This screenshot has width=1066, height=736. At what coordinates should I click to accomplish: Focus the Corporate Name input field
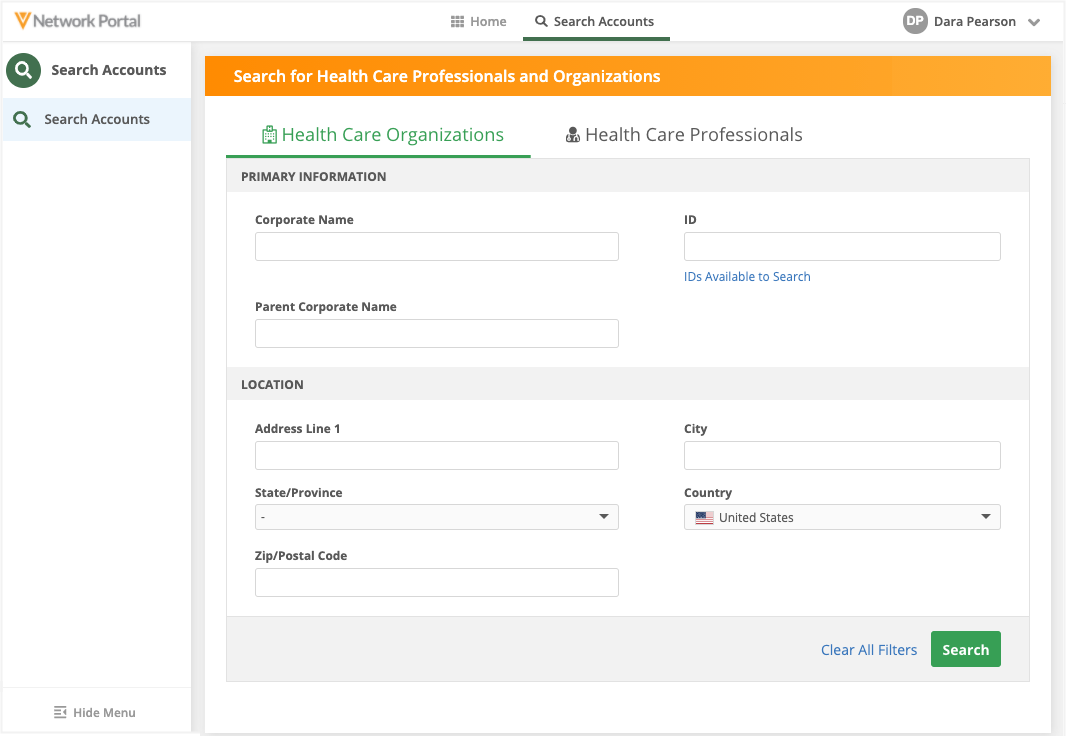(x=436, y=247)
